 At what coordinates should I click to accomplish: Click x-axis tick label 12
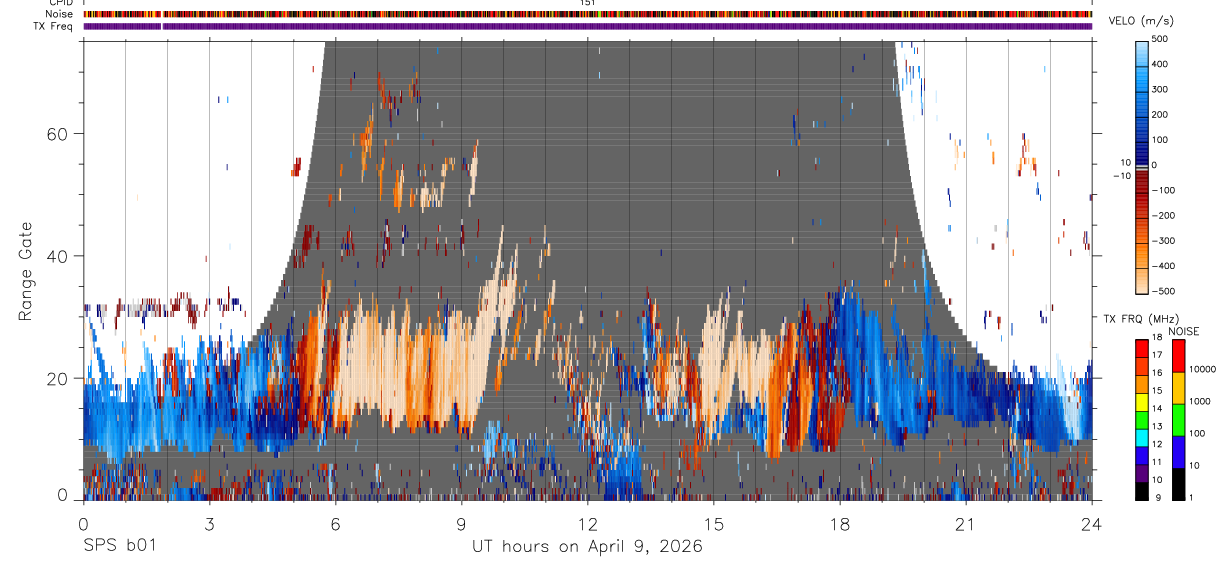tap(587, 524)
